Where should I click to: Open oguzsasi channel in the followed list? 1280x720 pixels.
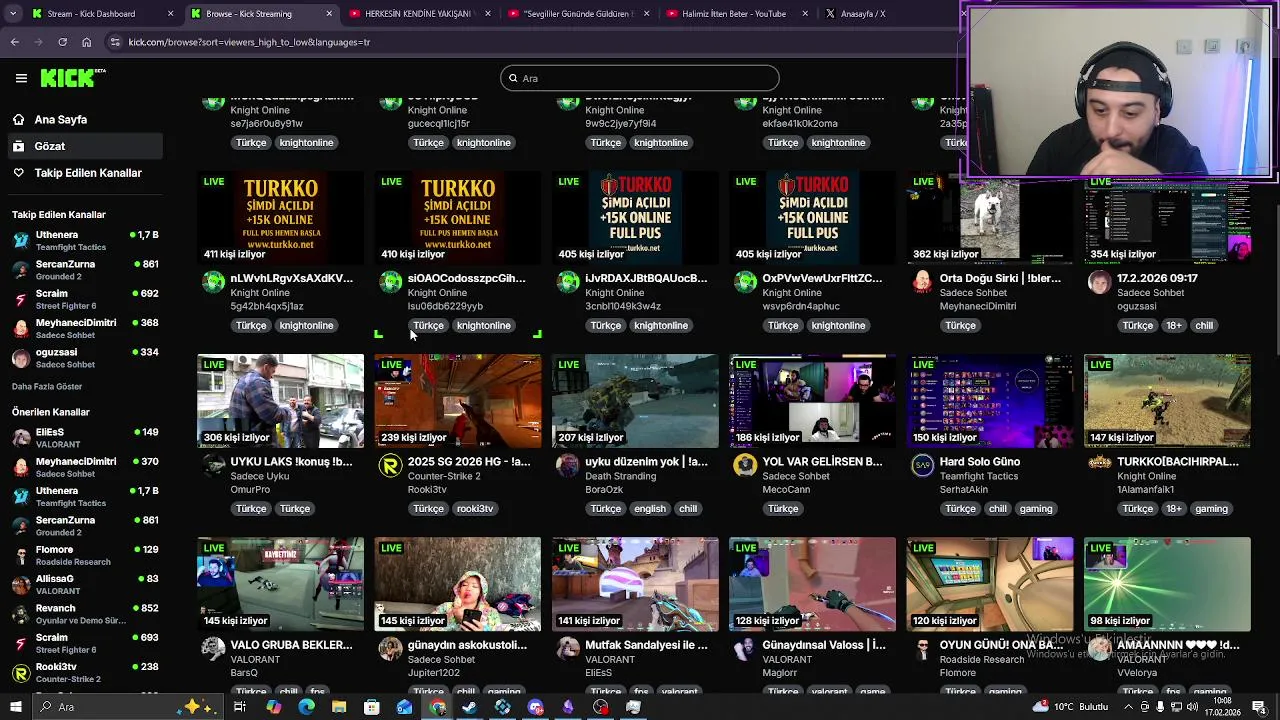click(x=85, y=358)
